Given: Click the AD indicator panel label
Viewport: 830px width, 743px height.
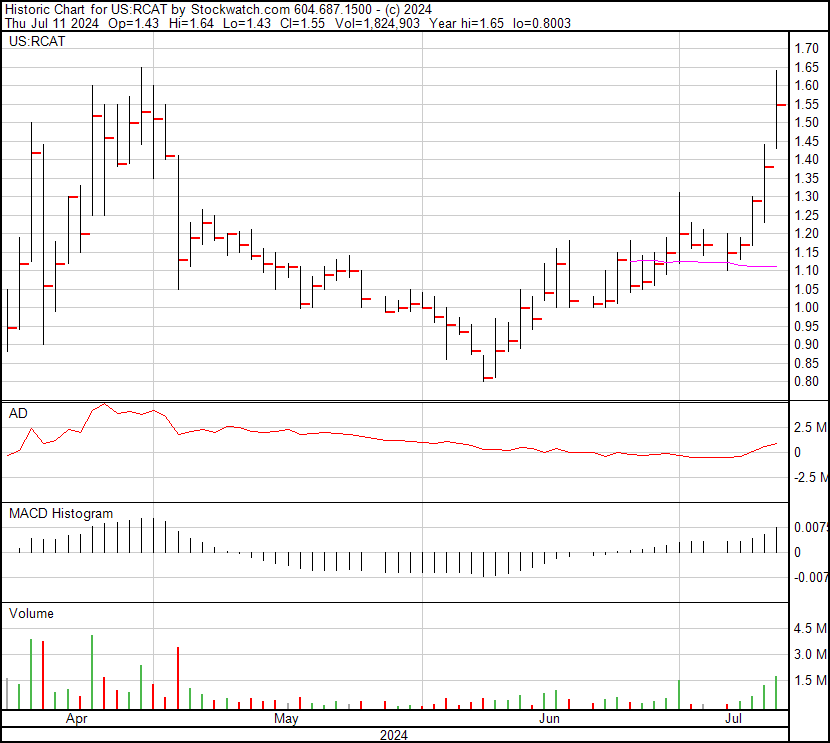Looking at the screenshot, I should (x=18, y=413).
